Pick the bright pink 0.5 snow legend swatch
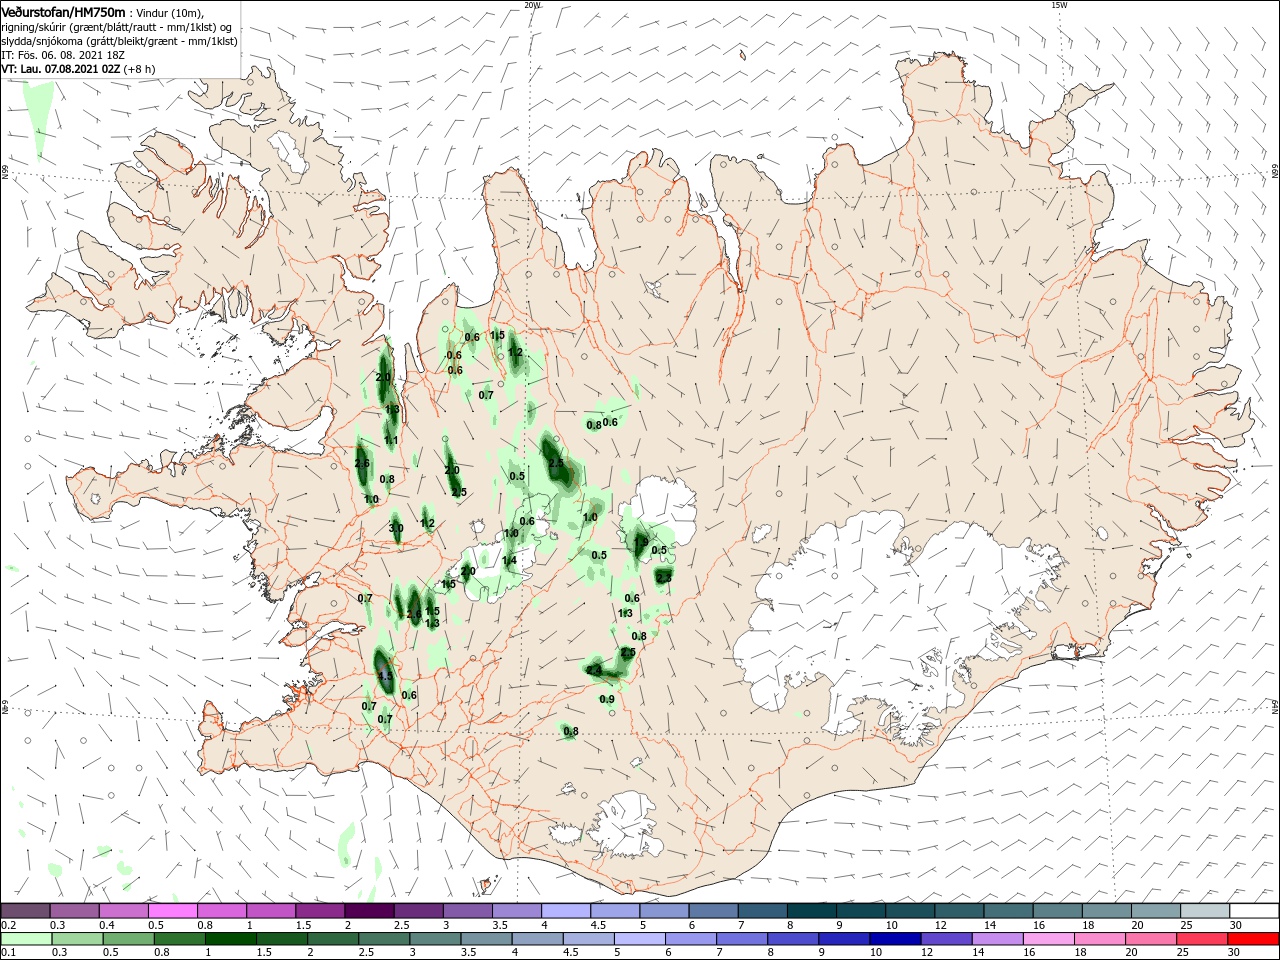Screen dimensions: 1280x960 (173, 911)
